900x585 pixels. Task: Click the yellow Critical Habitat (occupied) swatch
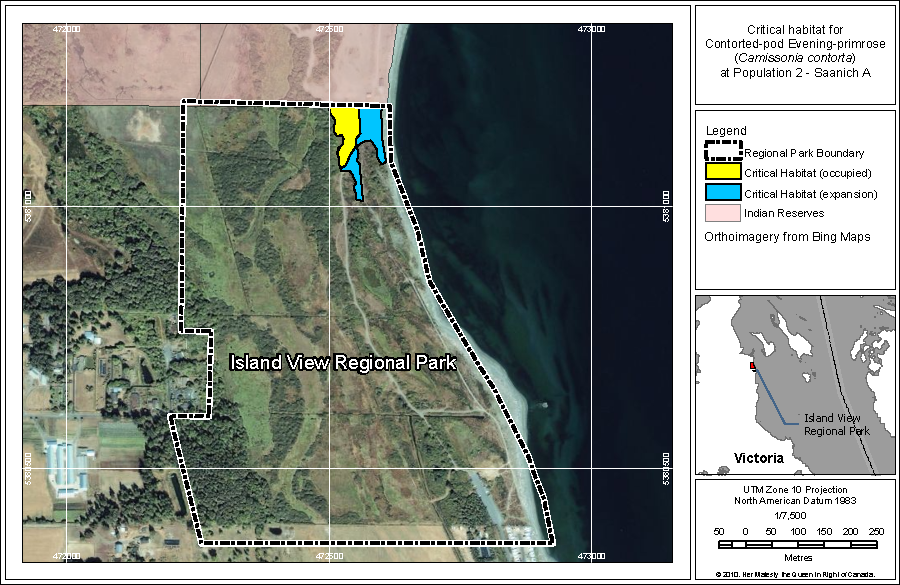coord(722,173)
